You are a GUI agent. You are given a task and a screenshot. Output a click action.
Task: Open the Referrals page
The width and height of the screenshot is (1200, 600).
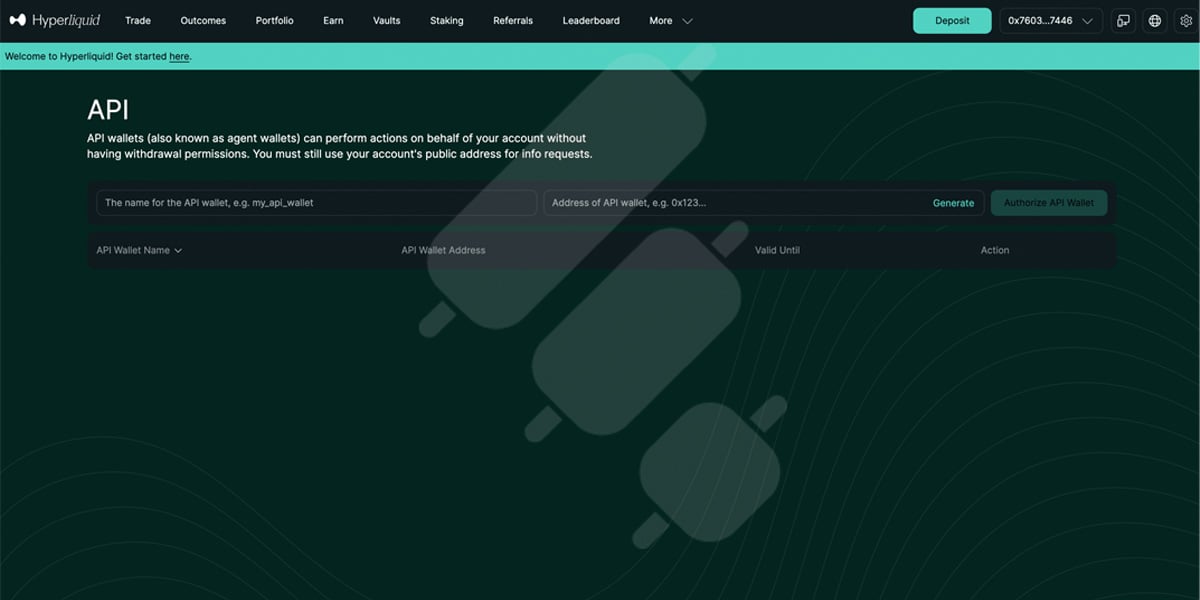513,20
